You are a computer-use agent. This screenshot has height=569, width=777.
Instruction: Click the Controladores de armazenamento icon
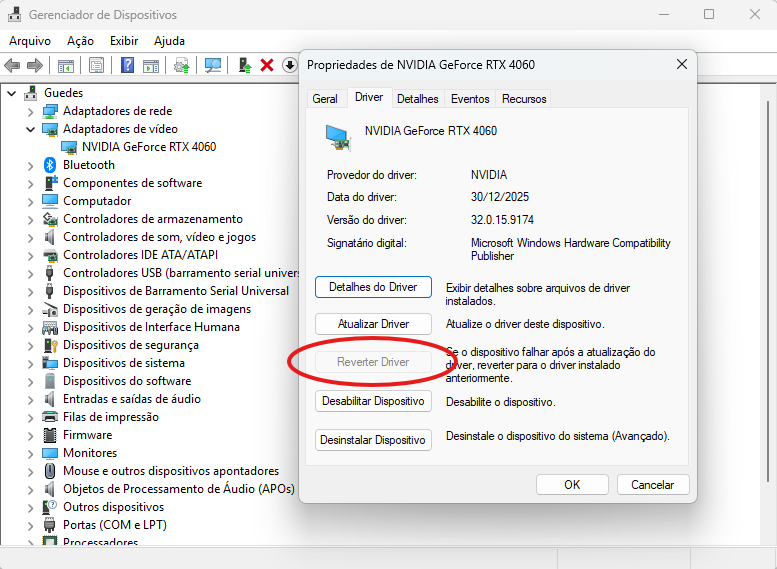pos(50,219)
